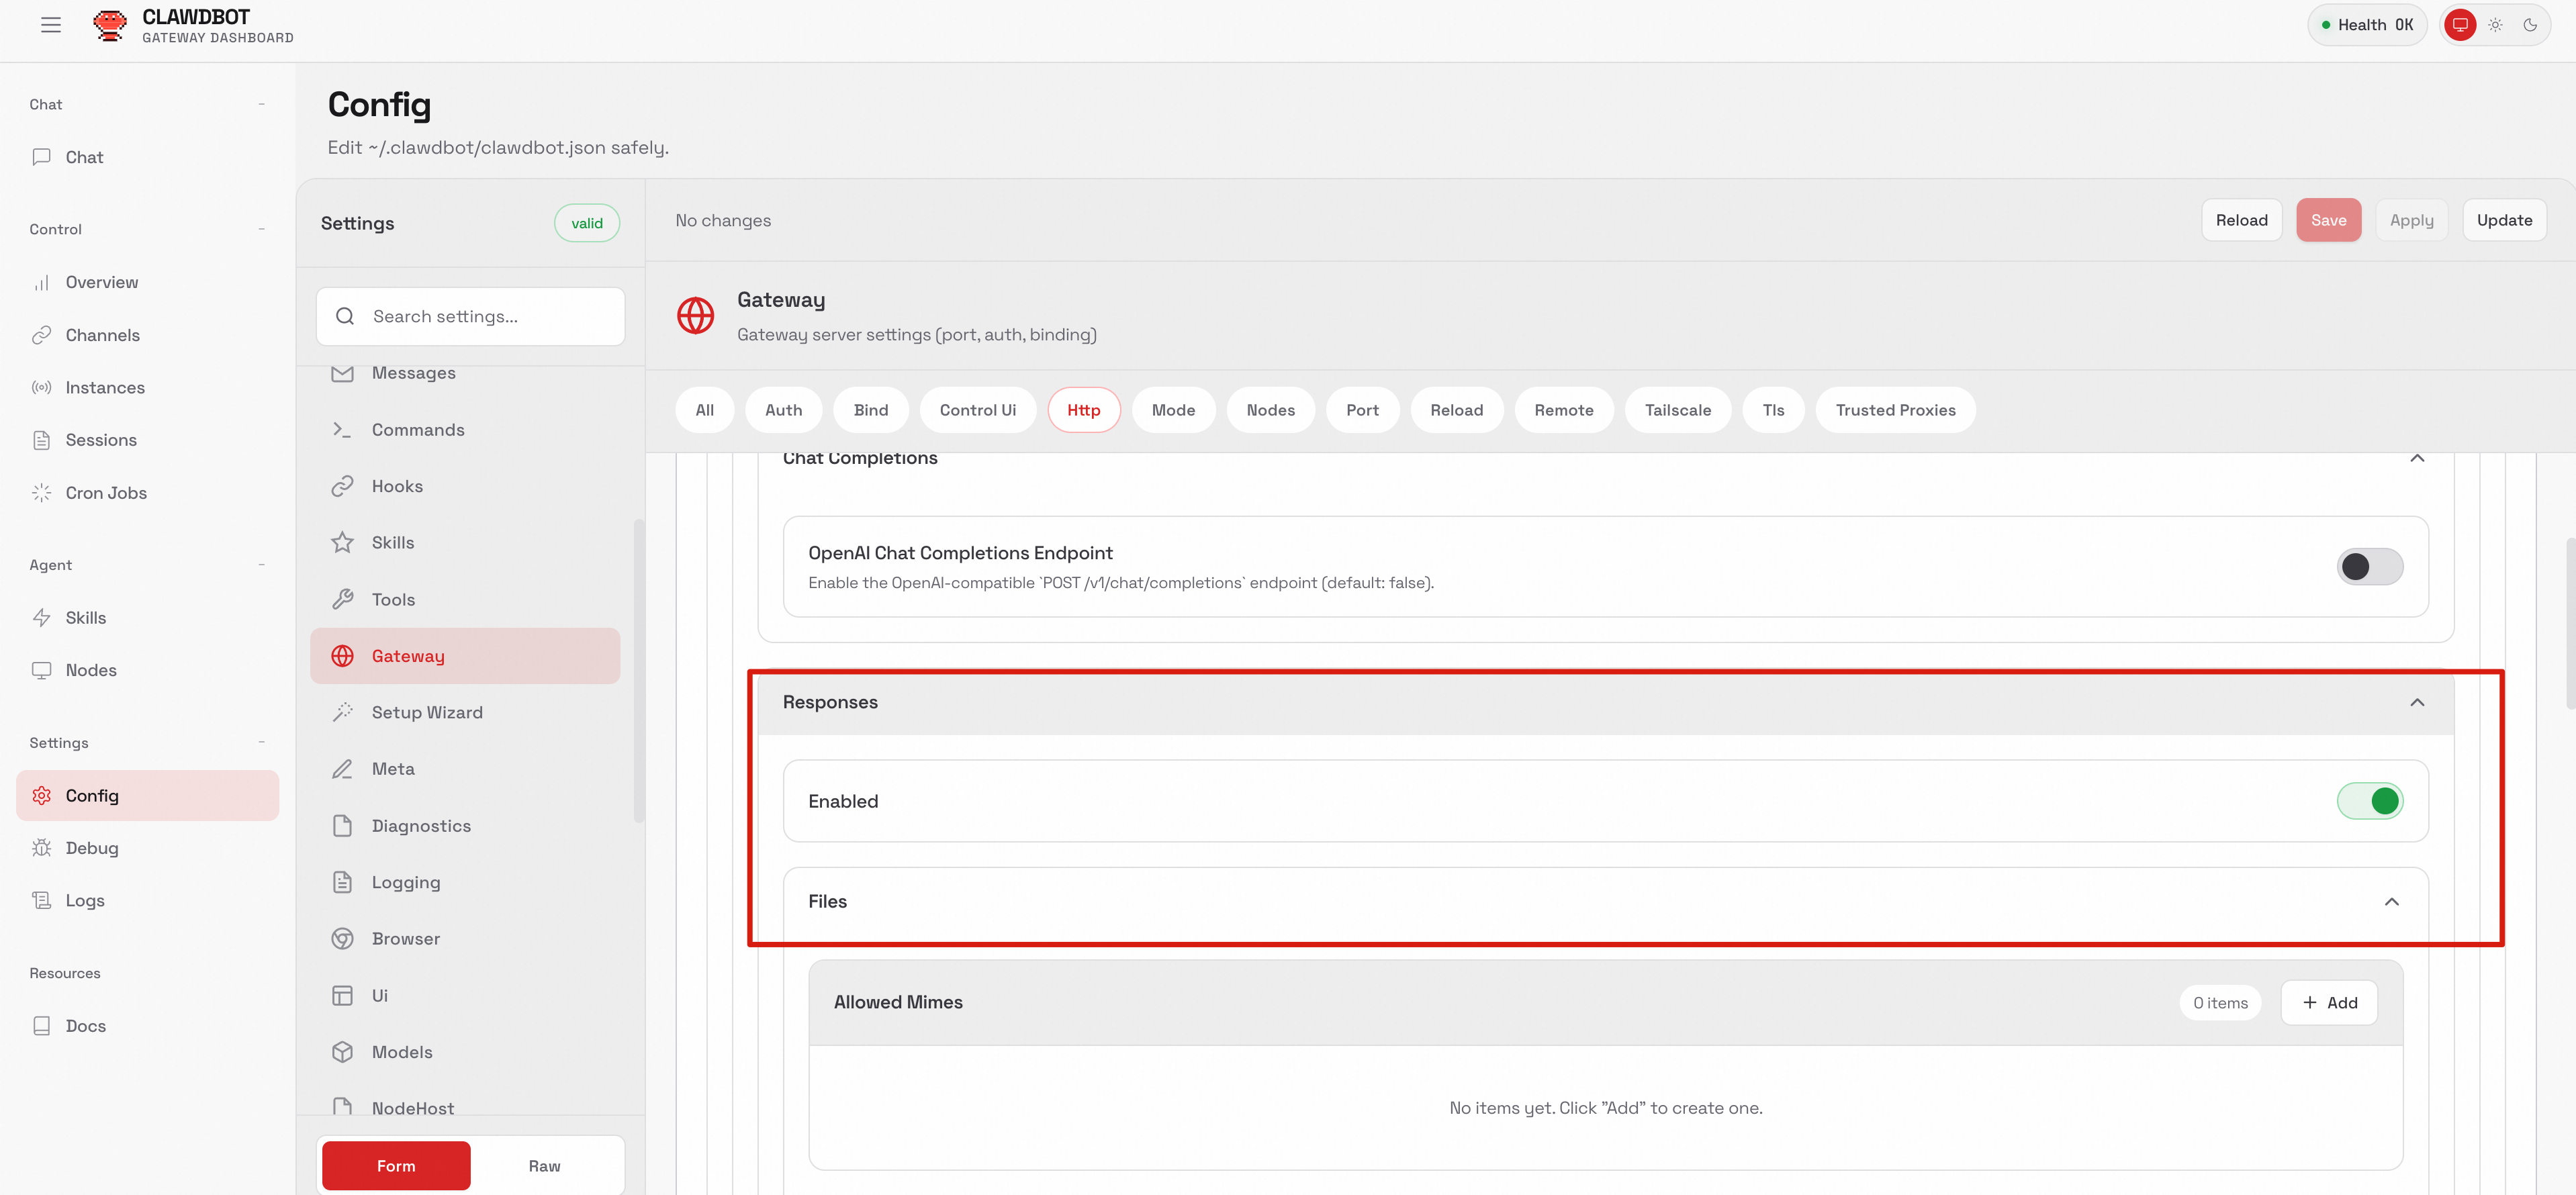This screenshot has height=1195, width=2576.
Task: Open Cron Jobs from the sidebar
Action: [x=105, y=493]
